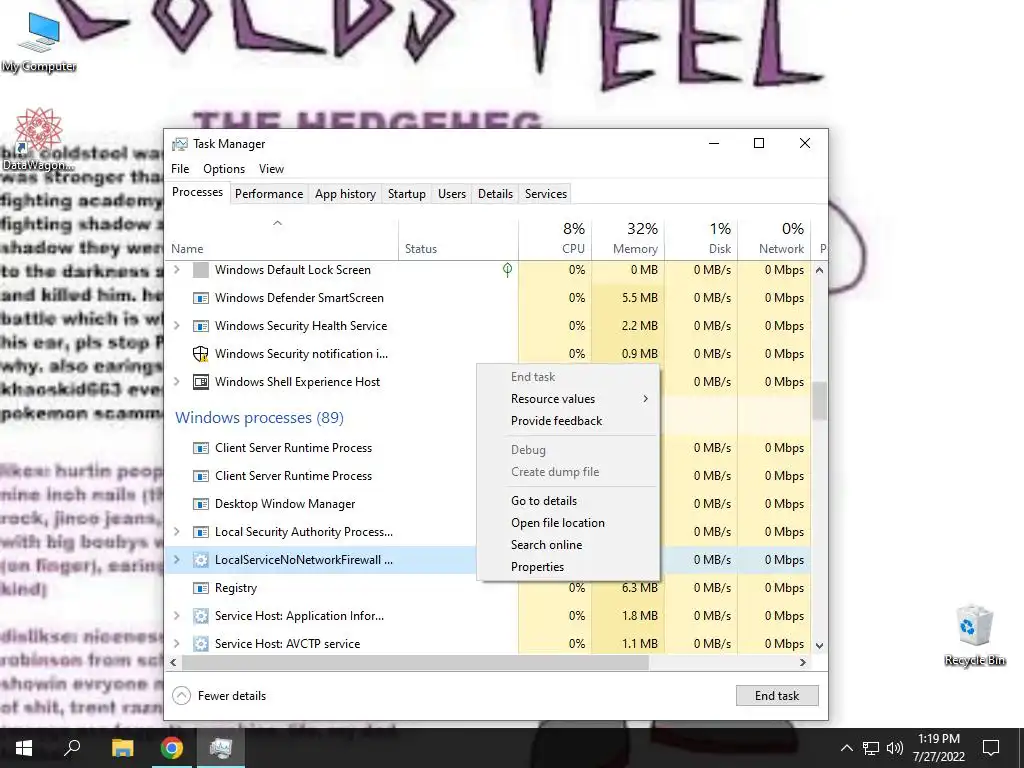Image resolution: width=1024 pixels, height=768 pixels.
Task: Sort by the Name column header
Action: (x=281, y=239)
